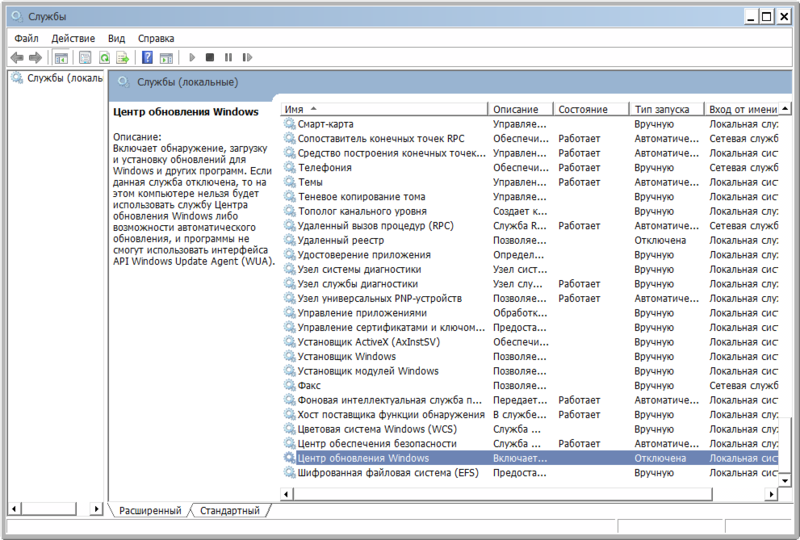This screenshot has height=540, width=800.
Task: Select Управление приложениями service
Action: coord(530,313)
